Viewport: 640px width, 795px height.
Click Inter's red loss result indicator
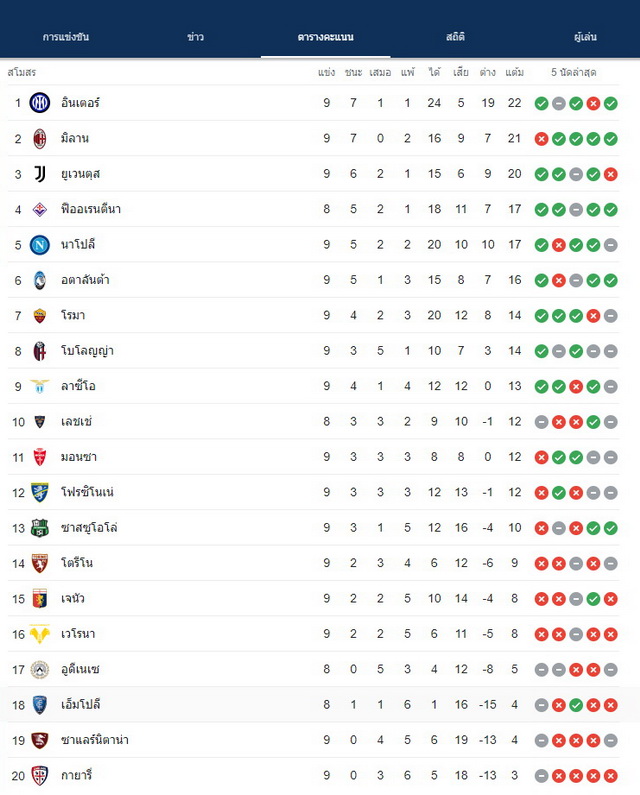[x=593, y=103]
